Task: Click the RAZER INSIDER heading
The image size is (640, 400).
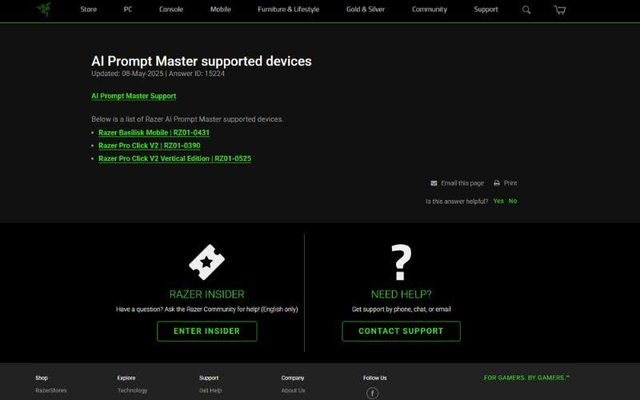Action: pos(207,294)
